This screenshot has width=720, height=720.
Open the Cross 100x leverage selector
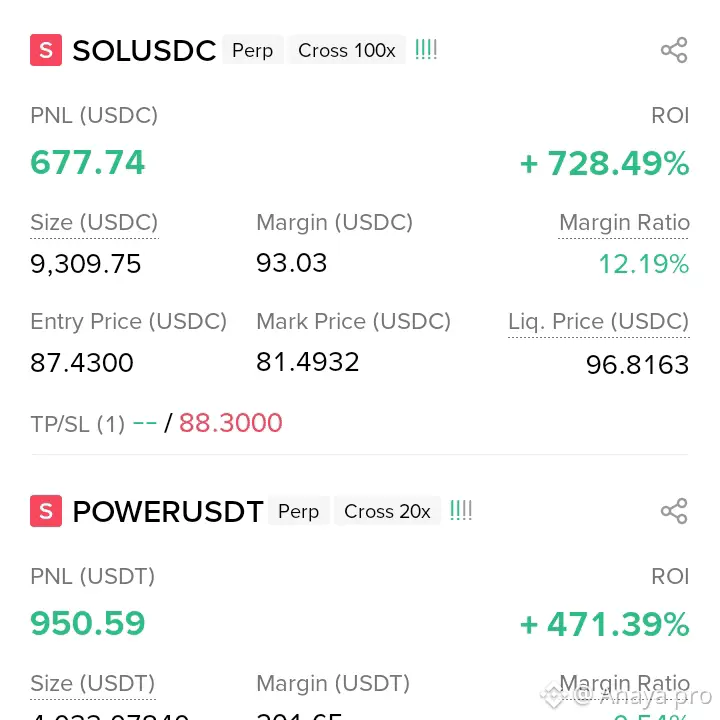point(346,50)
